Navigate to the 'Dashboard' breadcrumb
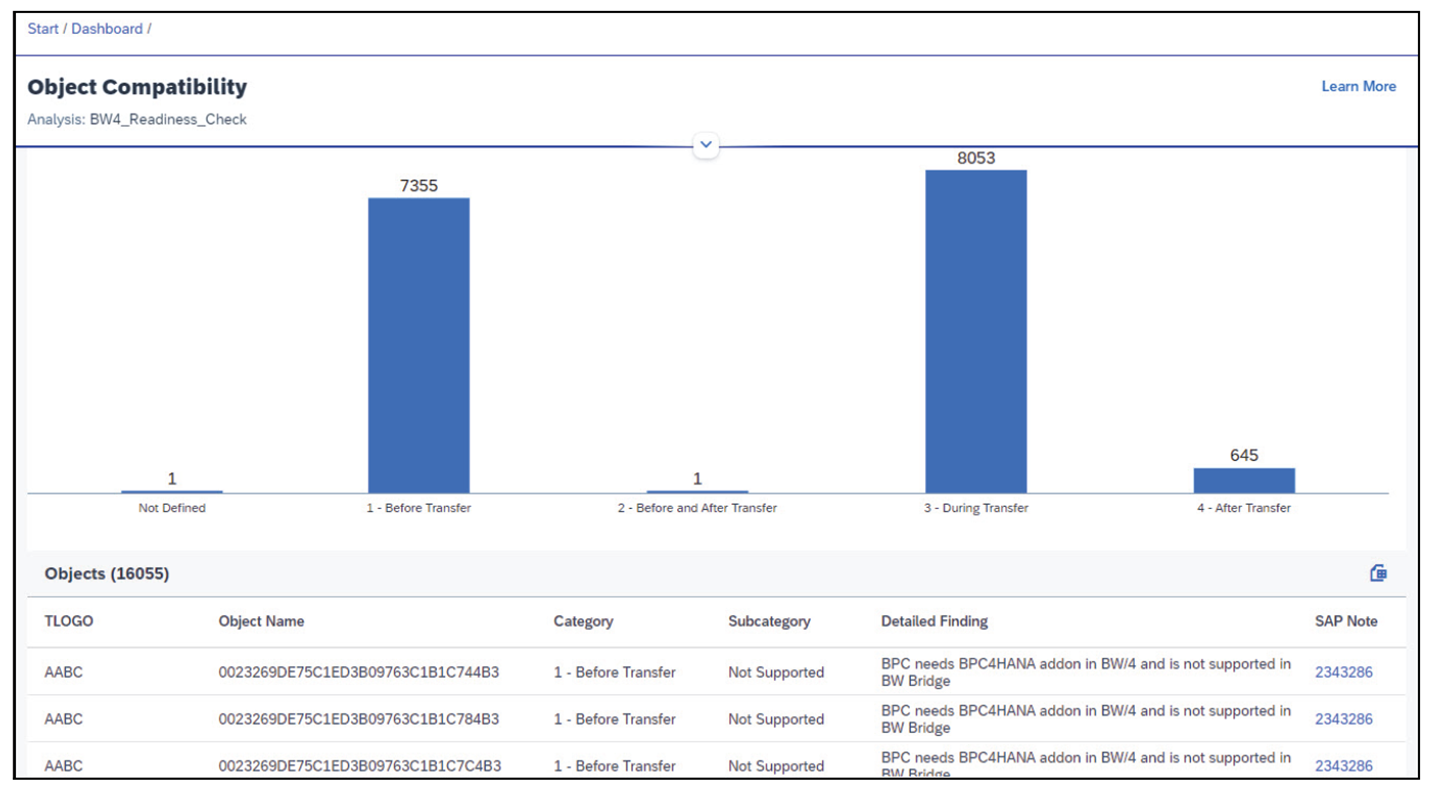The width and height of the screenshot is (1434, 793). coord(107,29)
